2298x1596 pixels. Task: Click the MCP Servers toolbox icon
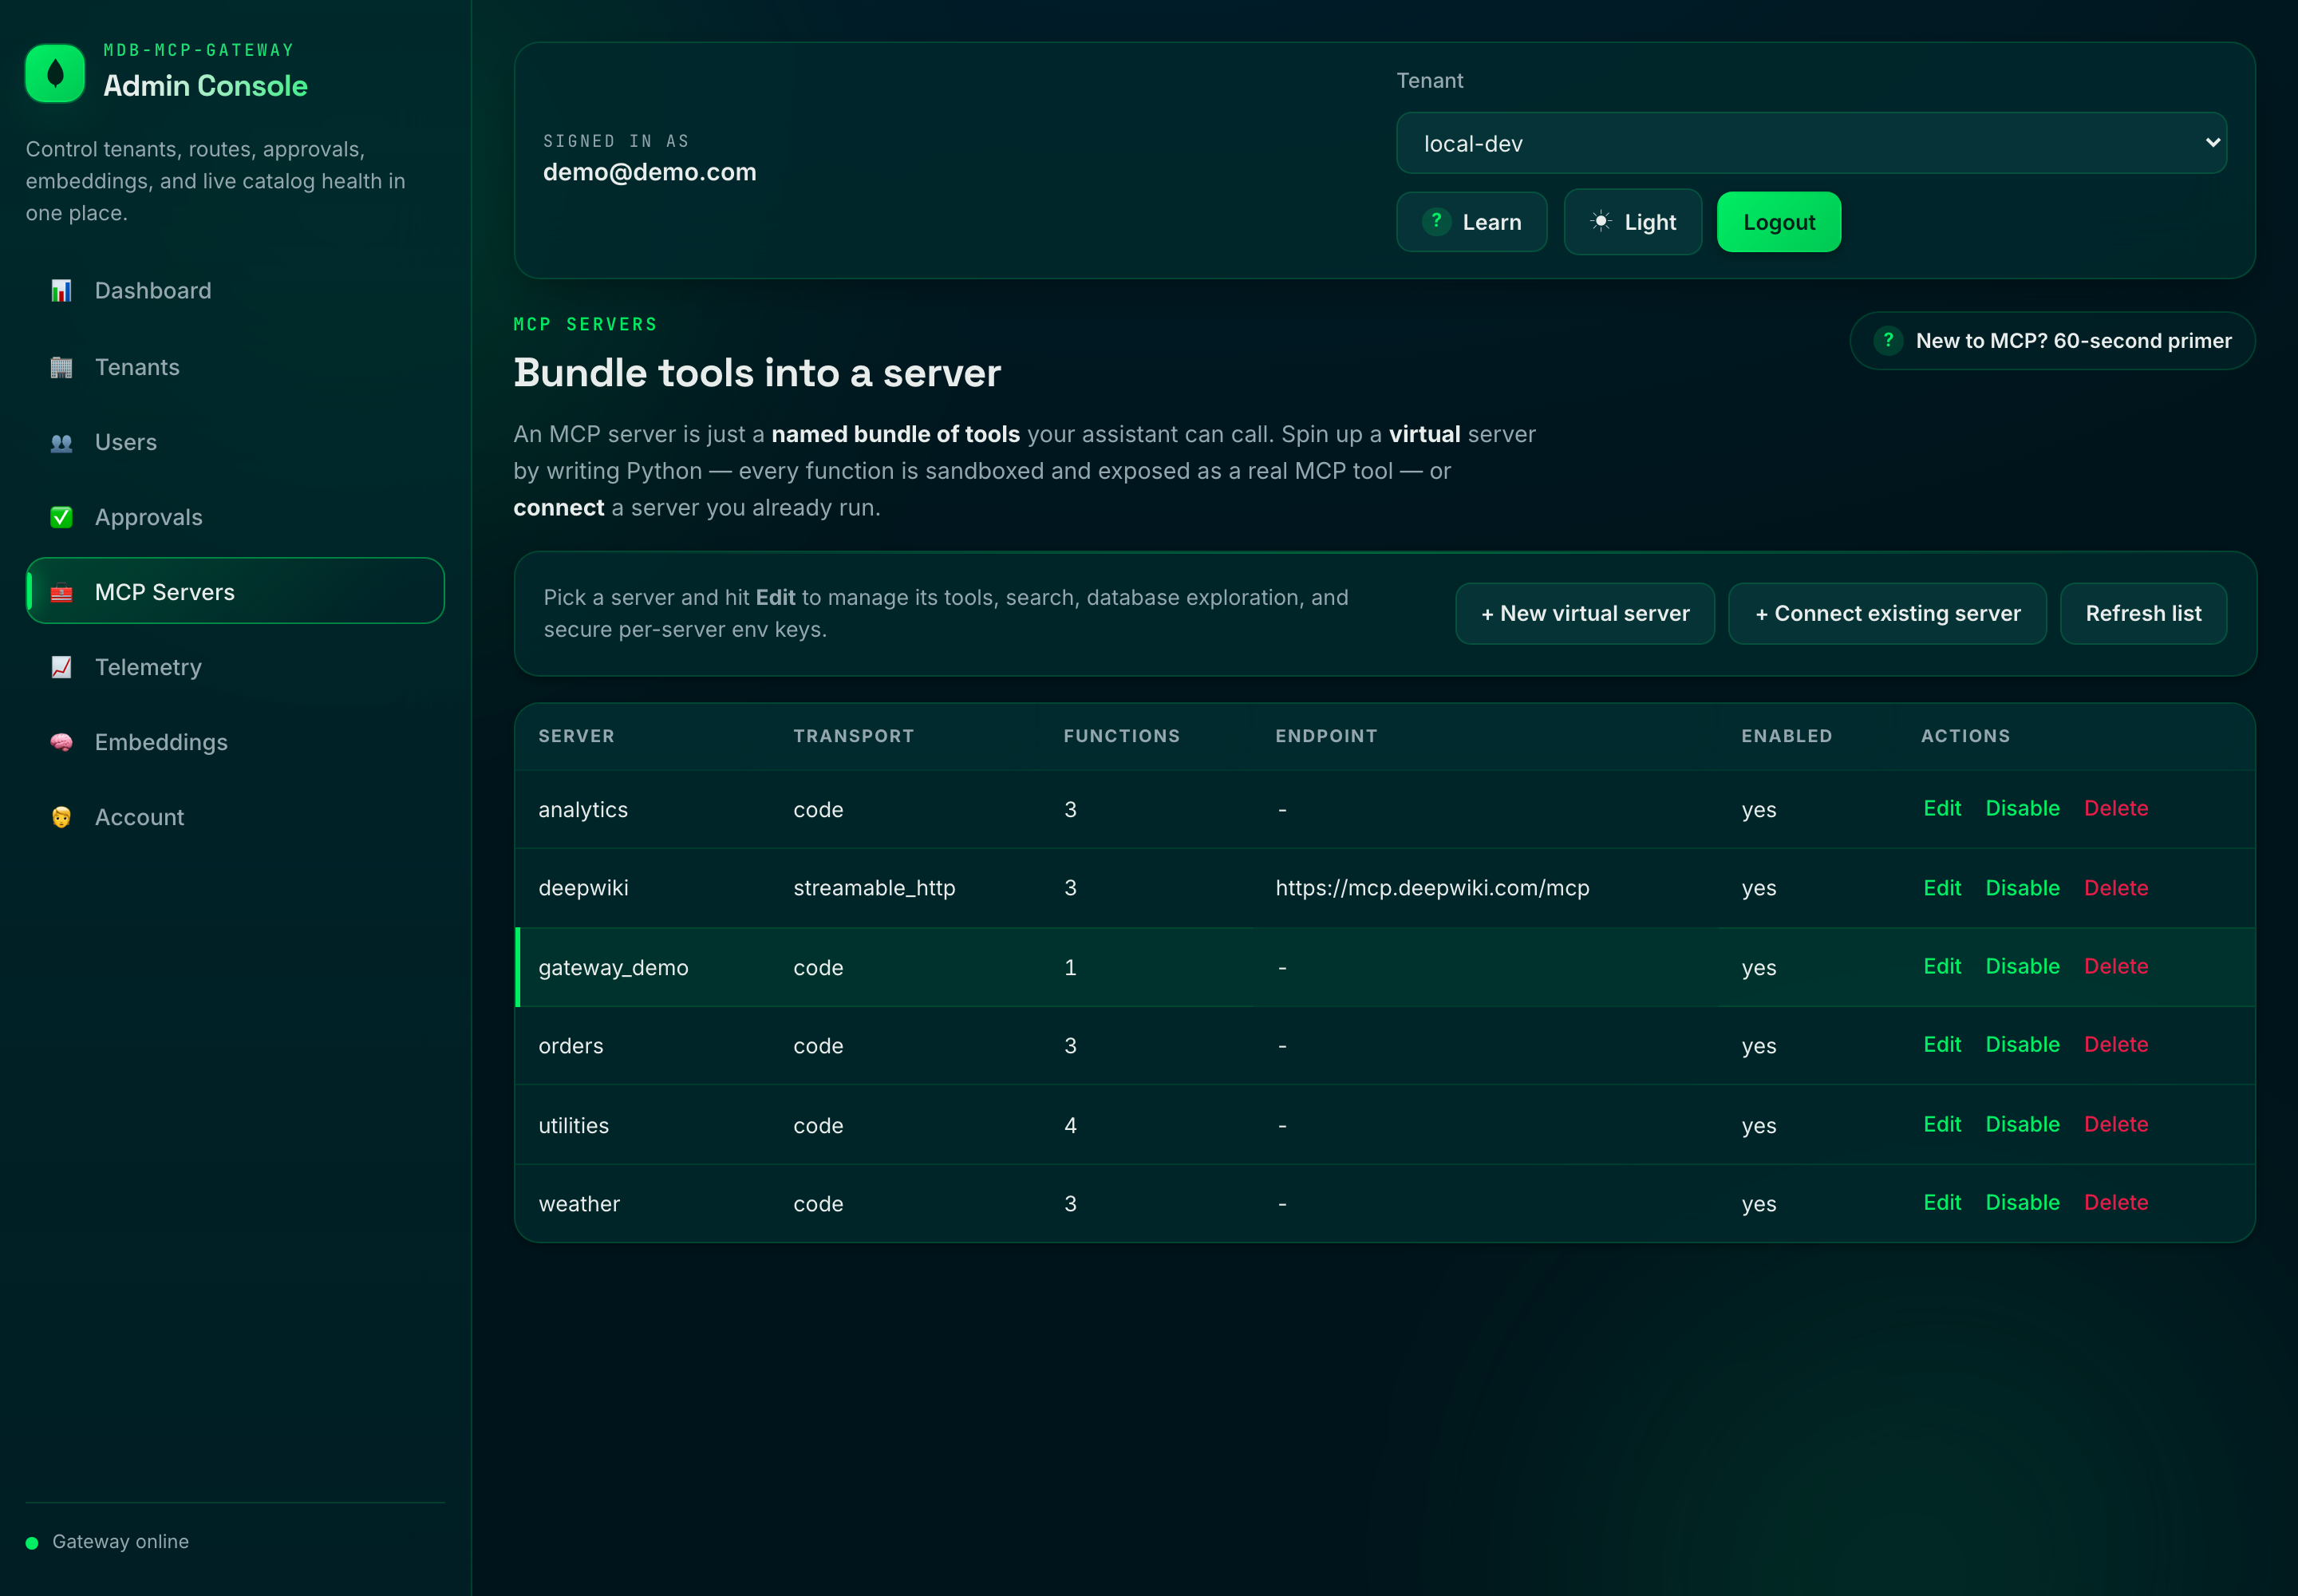(x=61, y=592)
